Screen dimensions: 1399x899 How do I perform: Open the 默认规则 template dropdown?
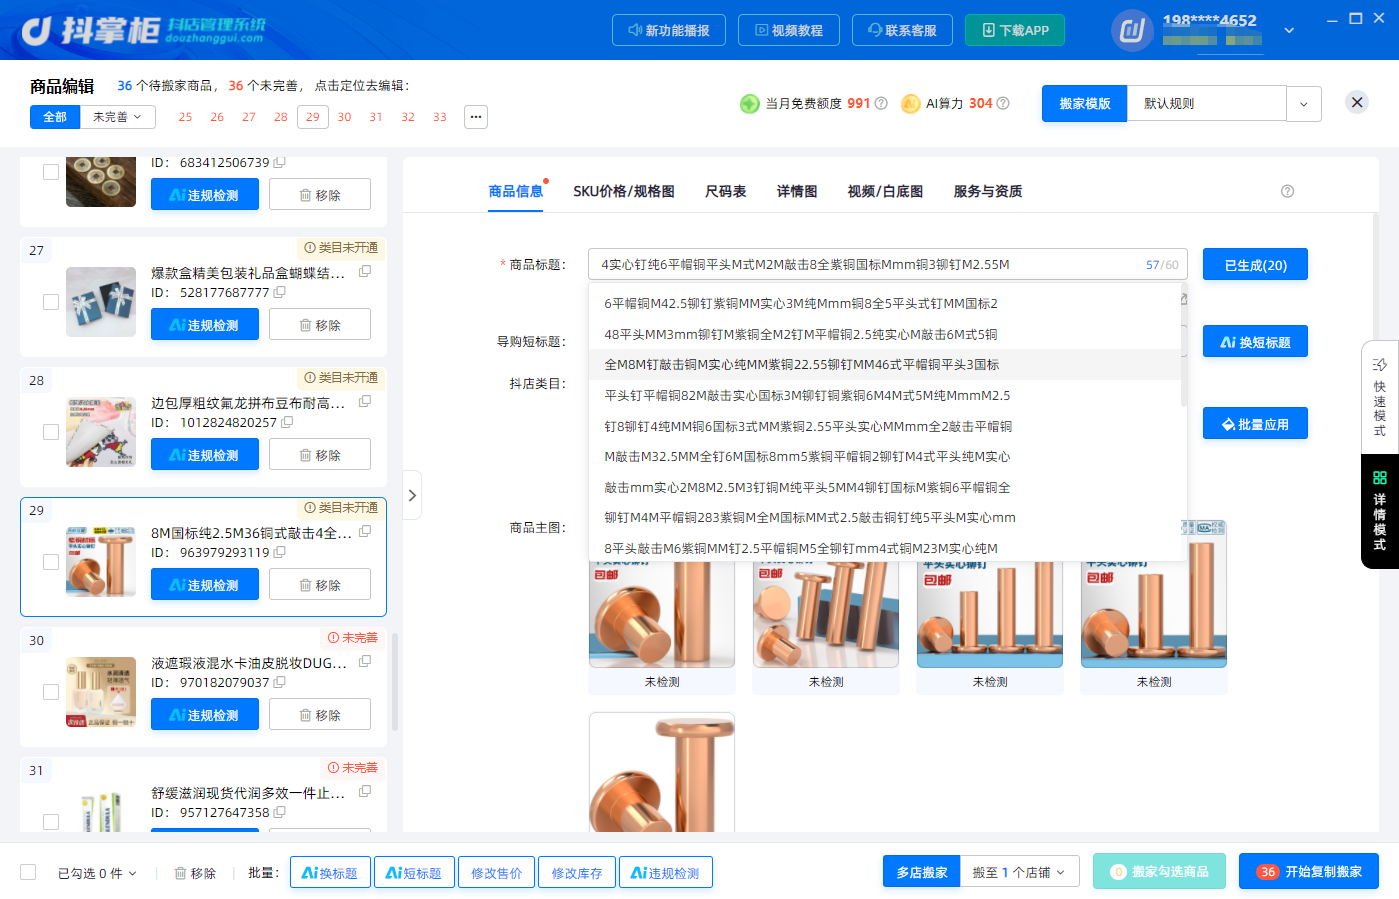[x=1303, y=104]
